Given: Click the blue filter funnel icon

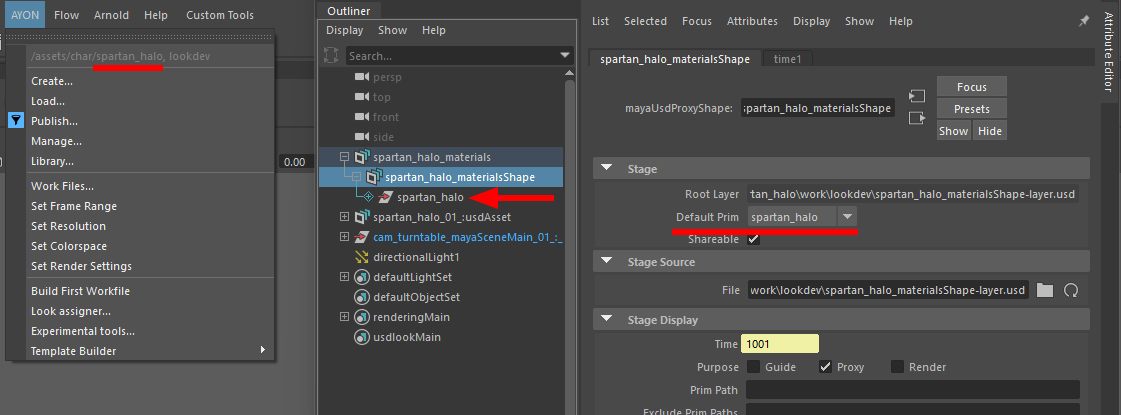Looking at the screenshot, I should (x=16, y=120).
